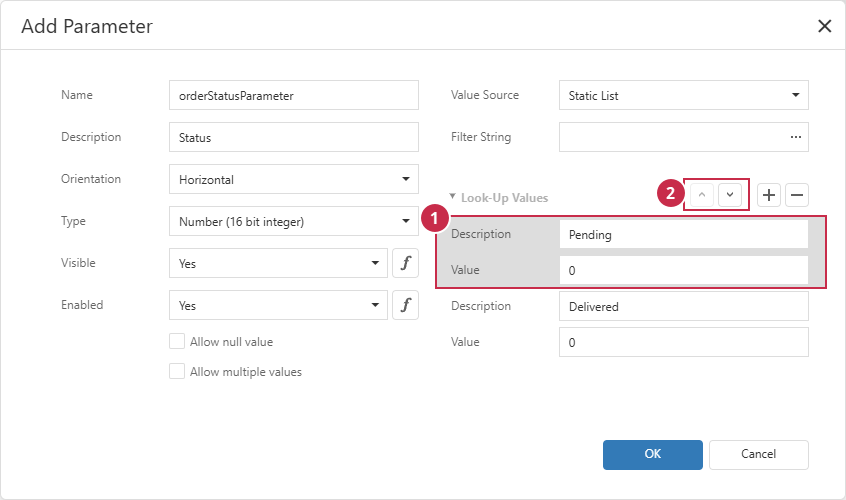Open the Value Source dropdown
The image size is (846, 500).
coord(684,95)
